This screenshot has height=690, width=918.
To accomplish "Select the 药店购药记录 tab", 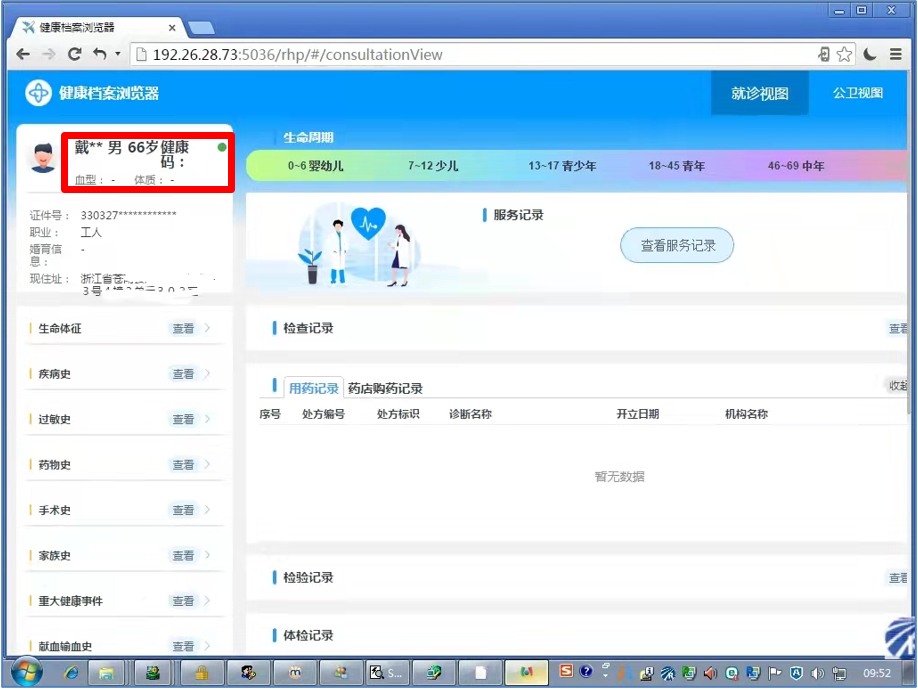I will click(385, 388).
